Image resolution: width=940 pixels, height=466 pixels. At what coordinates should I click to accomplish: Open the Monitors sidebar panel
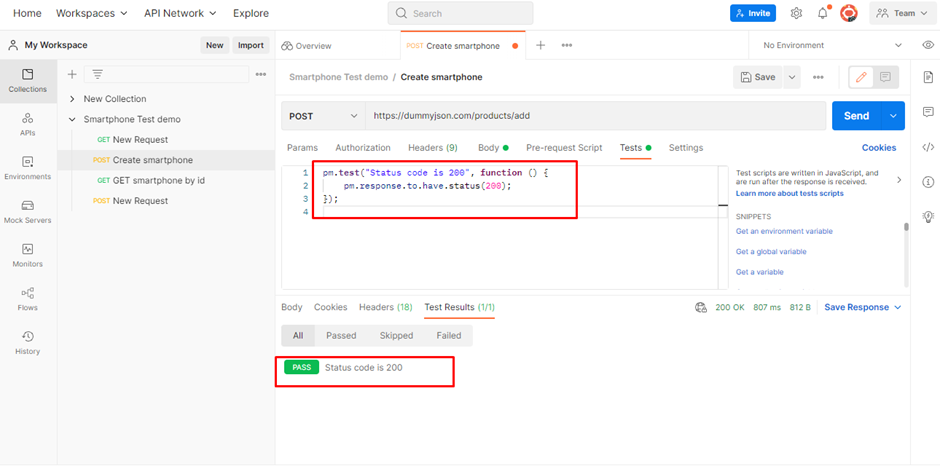coord(28,256)
